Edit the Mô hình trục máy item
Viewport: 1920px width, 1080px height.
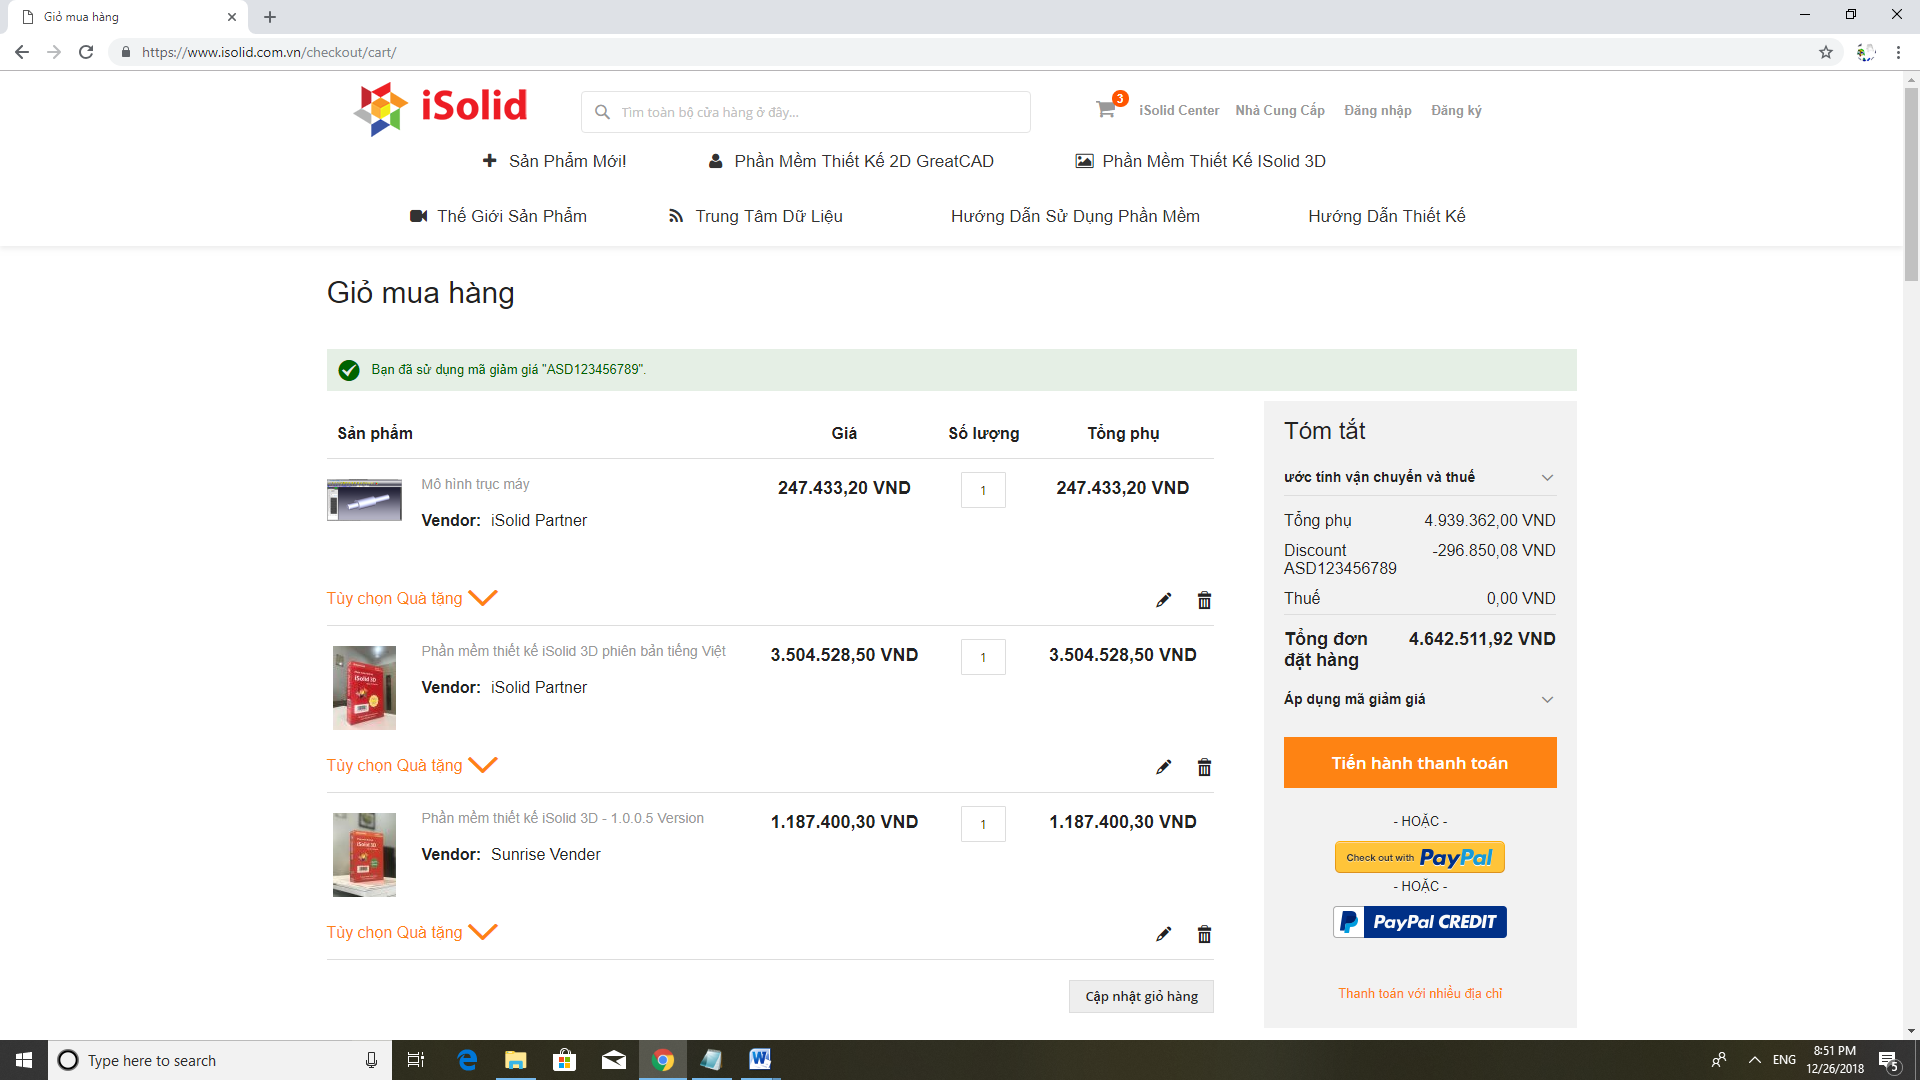1163,600
